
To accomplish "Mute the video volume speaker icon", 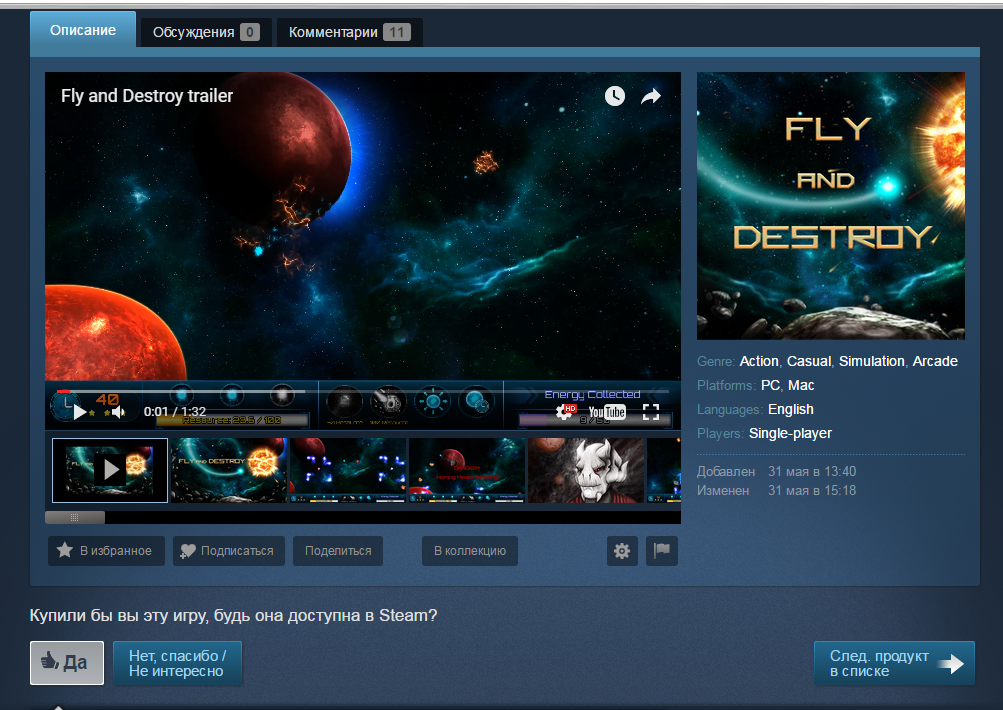I will (x=118, y=412).
